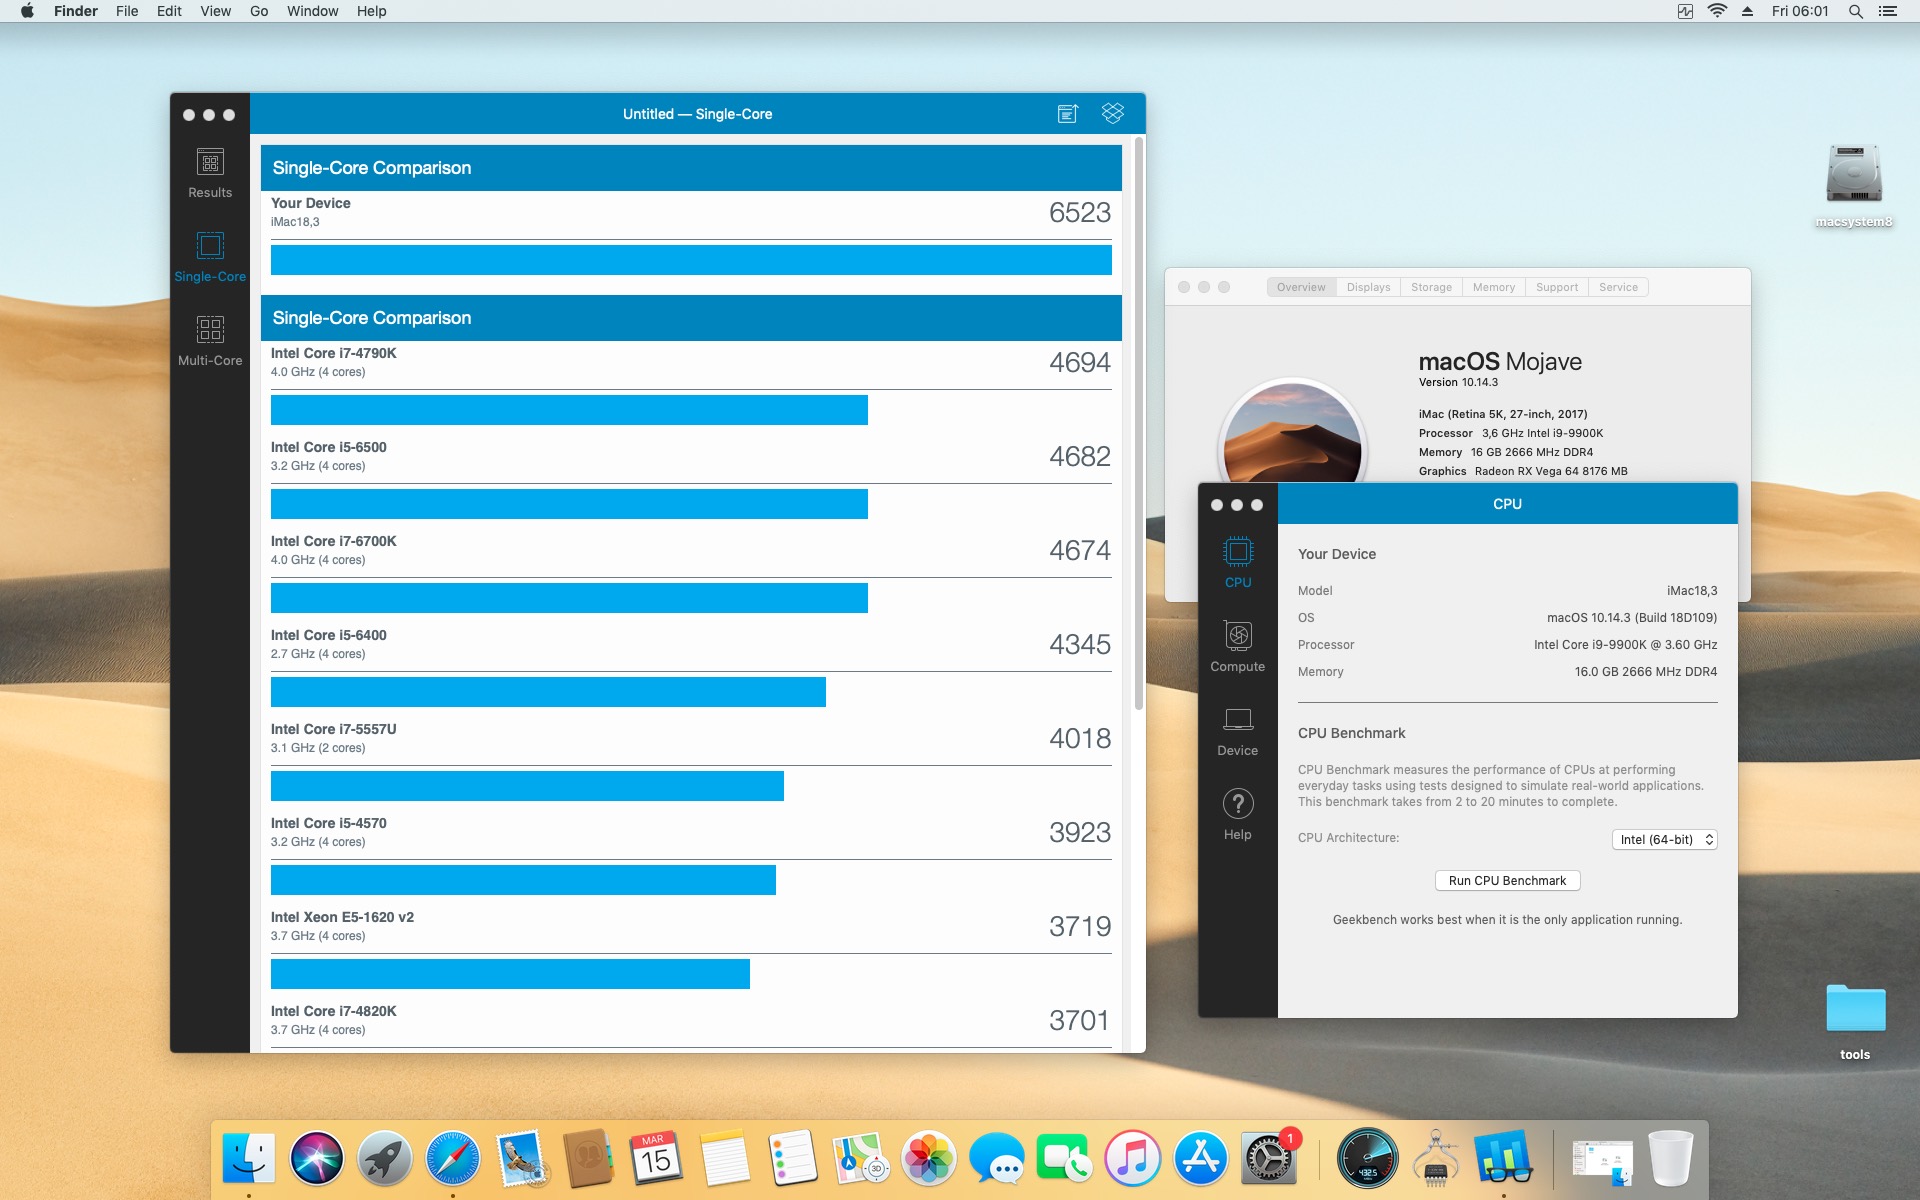
Task: Open Spotlight search in menu bar
Action: pos(1855,11)
